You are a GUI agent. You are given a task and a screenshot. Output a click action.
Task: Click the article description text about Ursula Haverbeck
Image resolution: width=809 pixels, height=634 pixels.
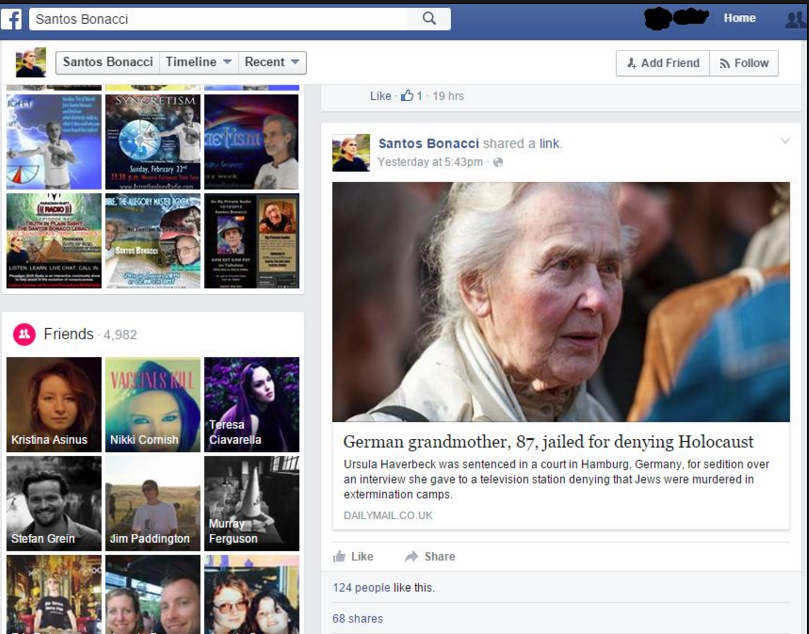pos(556,479)
